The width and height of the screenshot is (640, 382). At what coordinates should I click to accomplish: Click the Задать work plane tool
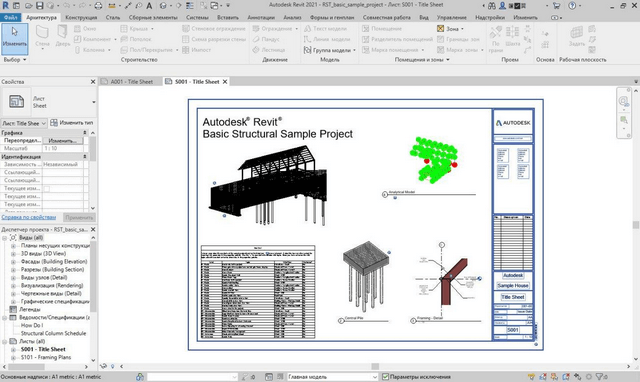click(x=577, y=36)
